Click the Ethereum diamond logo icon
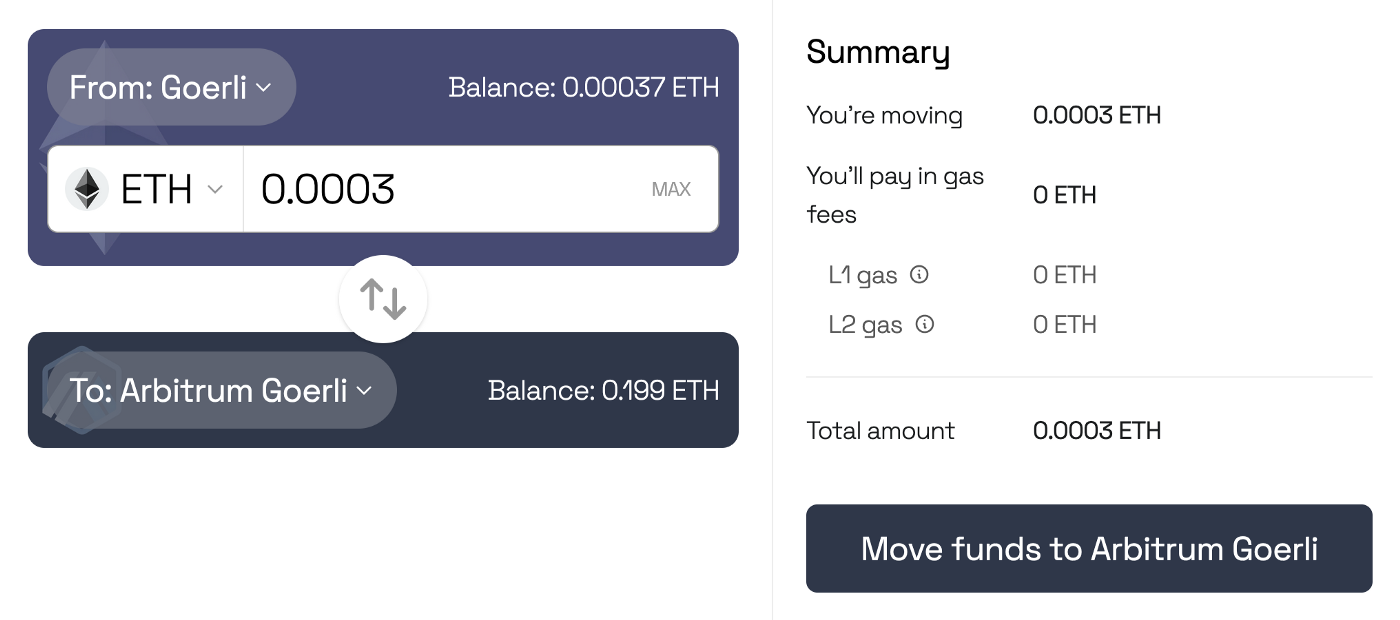The width and height of the screenshot is (1400, 620). click(x=87, y=189)
